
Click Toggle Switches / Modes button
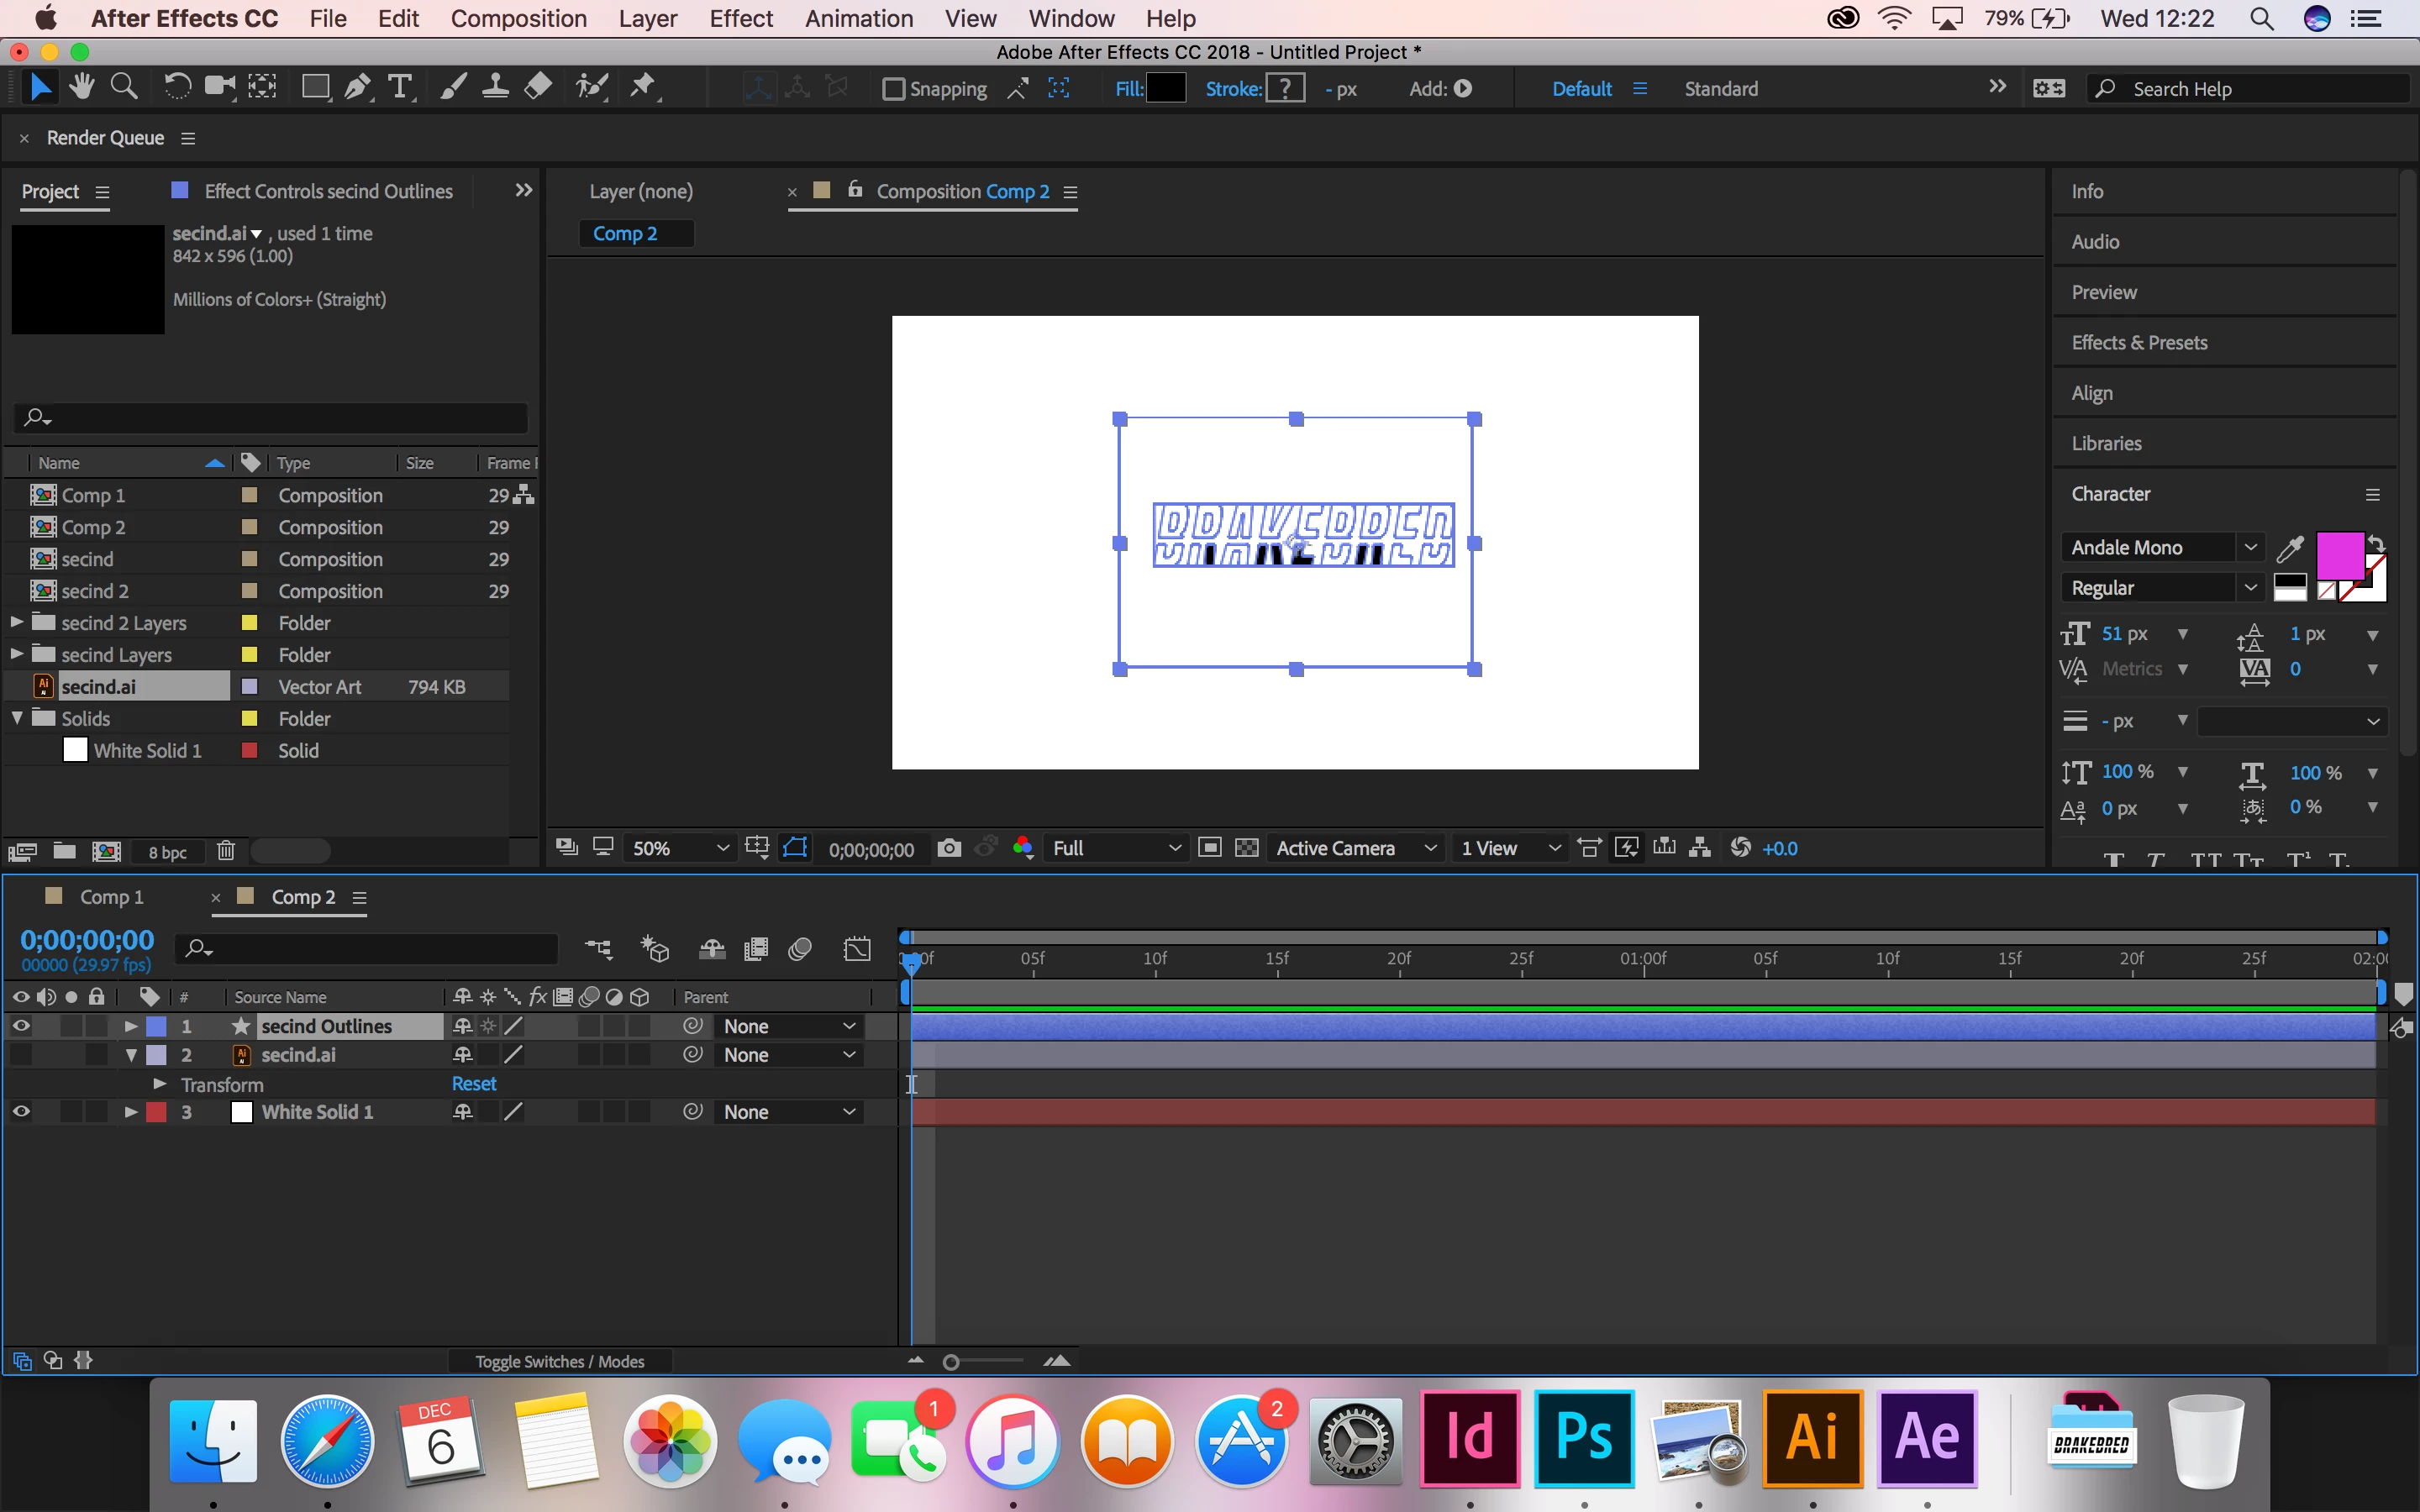pyautogui.click(x=559, y=1361)
